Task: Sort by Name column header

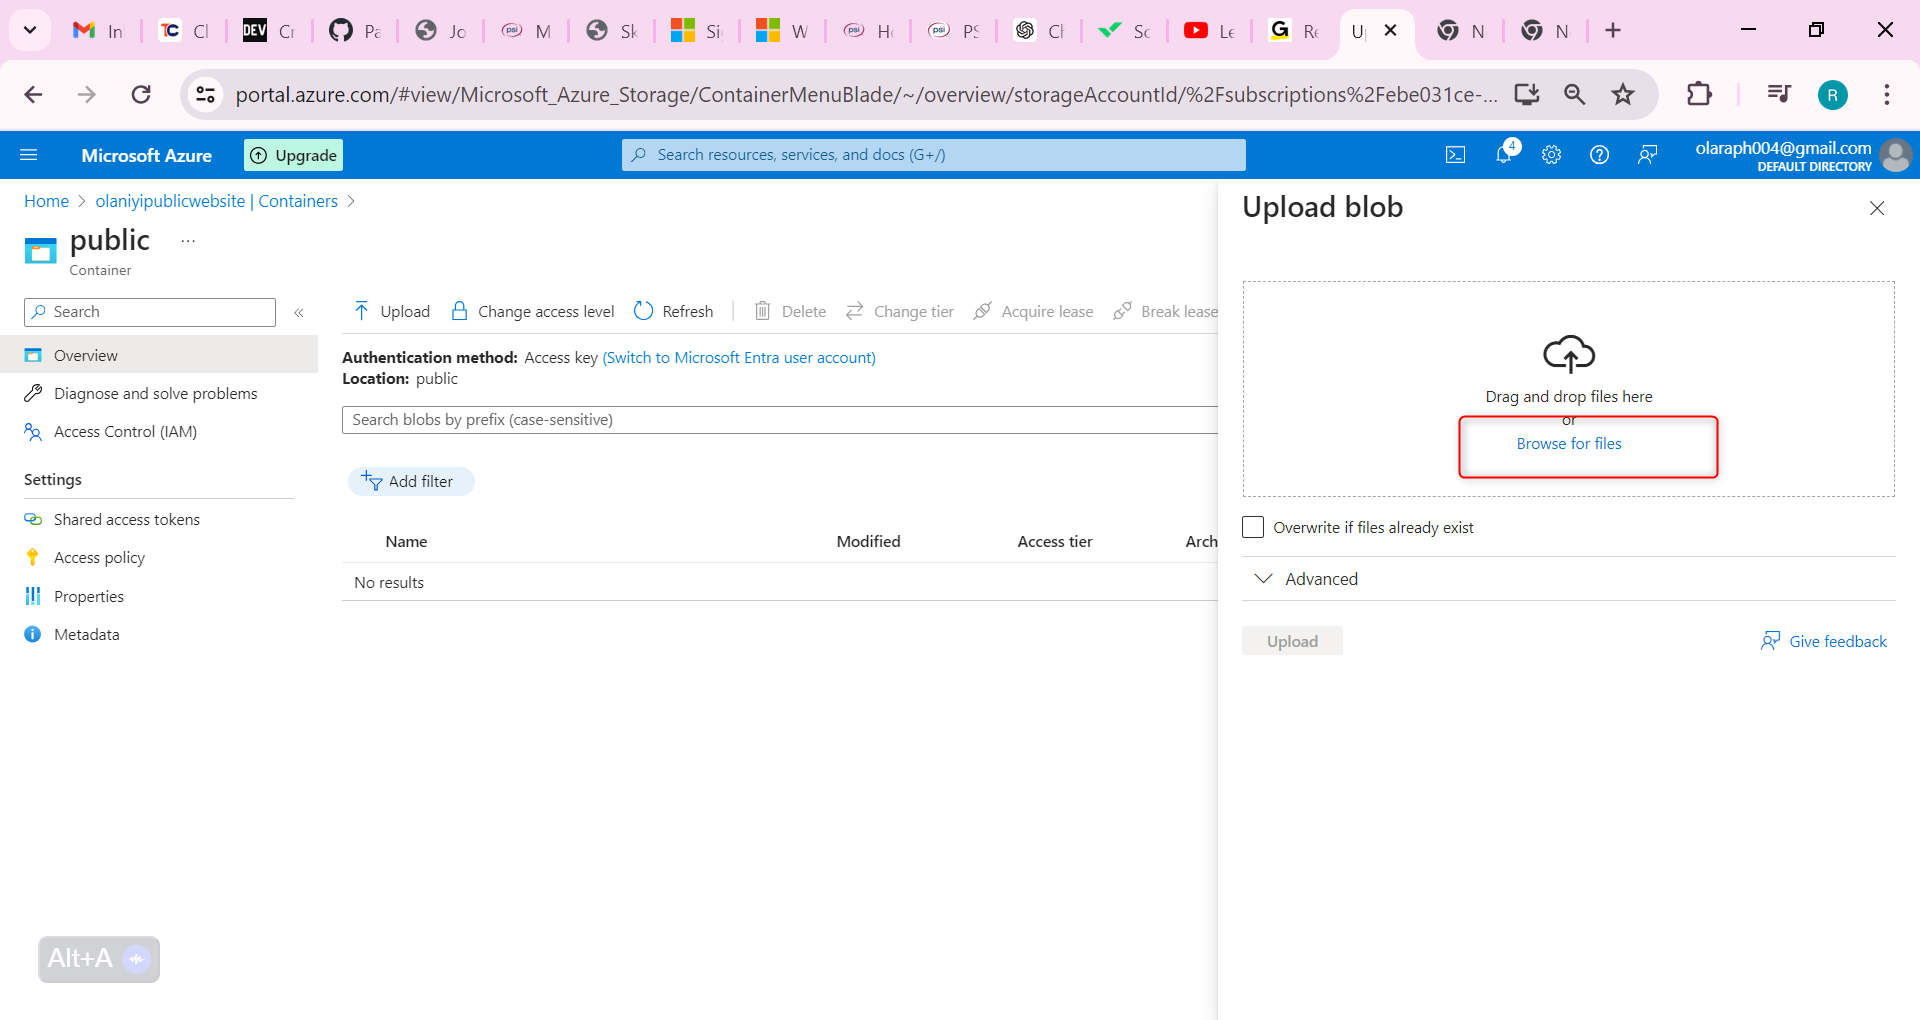Action: [x=406, y=542]
